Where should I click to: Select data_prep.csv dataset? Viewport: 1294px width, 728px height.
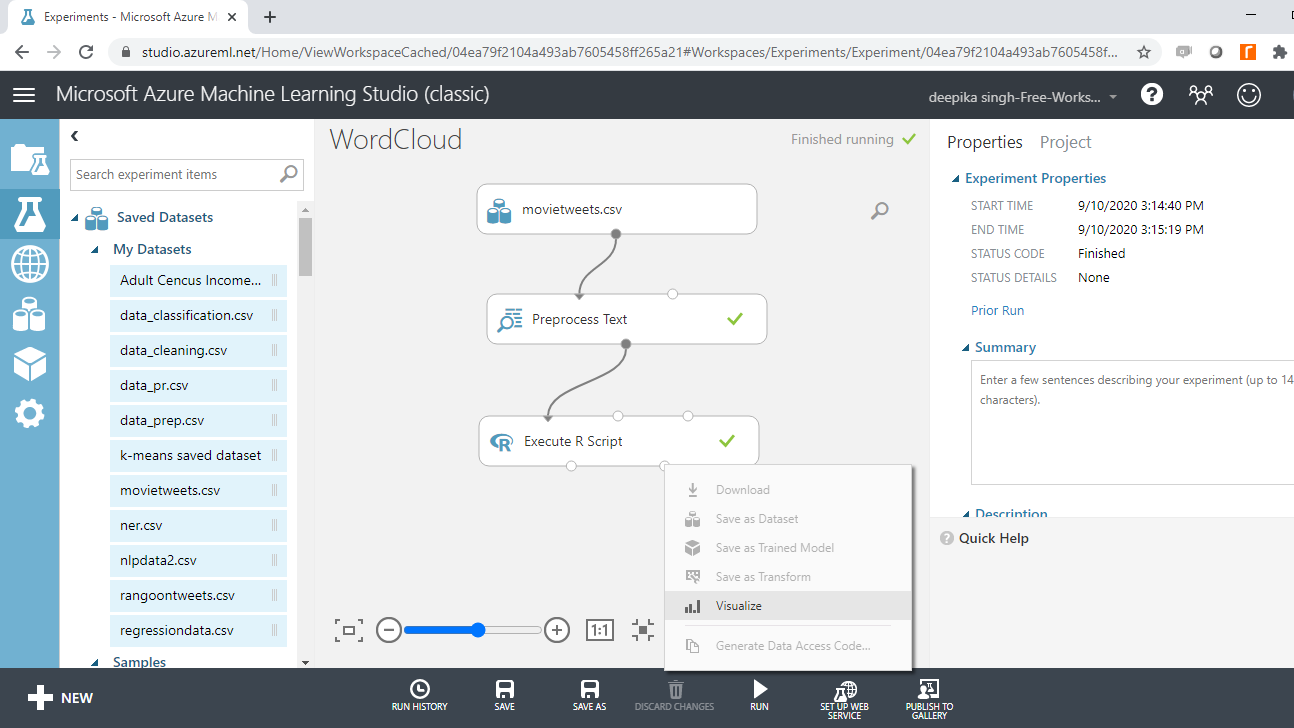(x=198, y=421)
